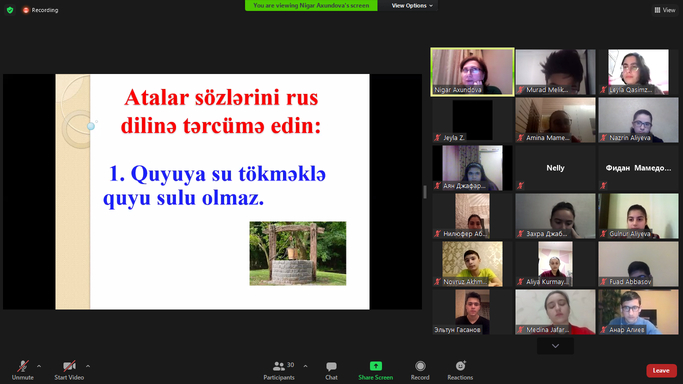
Task: Click the green encryption shield icon
Action: [10, 10]
